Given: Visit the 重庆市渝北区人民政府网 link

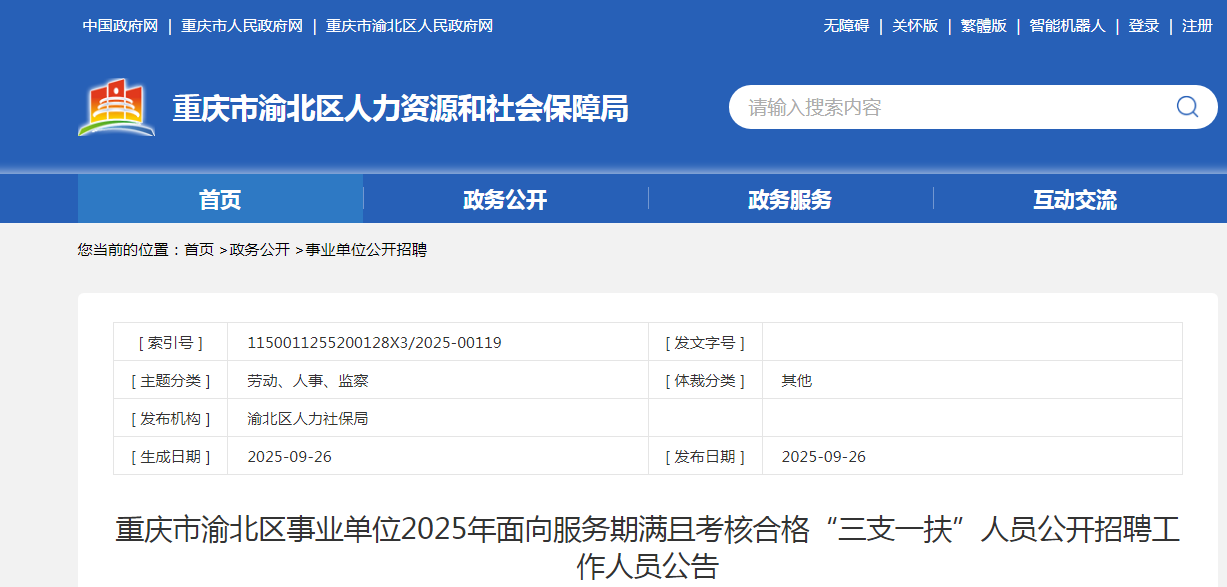Looking at the screenshot, I should click(409, 26).
